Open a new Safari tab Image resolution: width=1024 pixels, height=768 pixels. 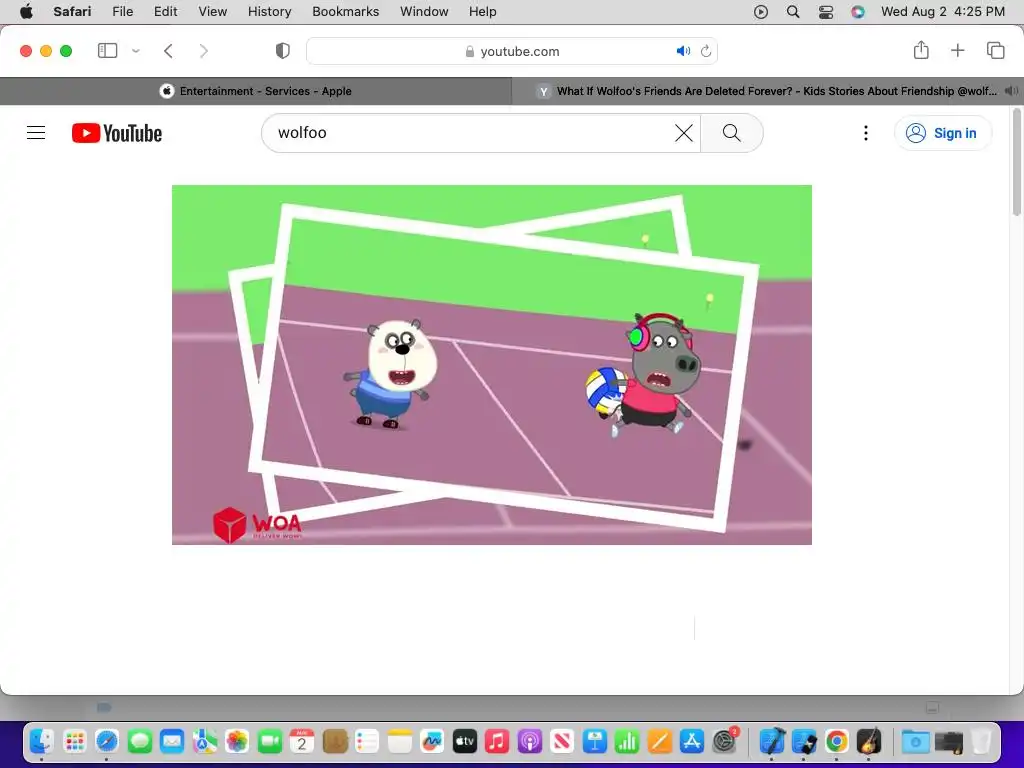click(957, 50)
